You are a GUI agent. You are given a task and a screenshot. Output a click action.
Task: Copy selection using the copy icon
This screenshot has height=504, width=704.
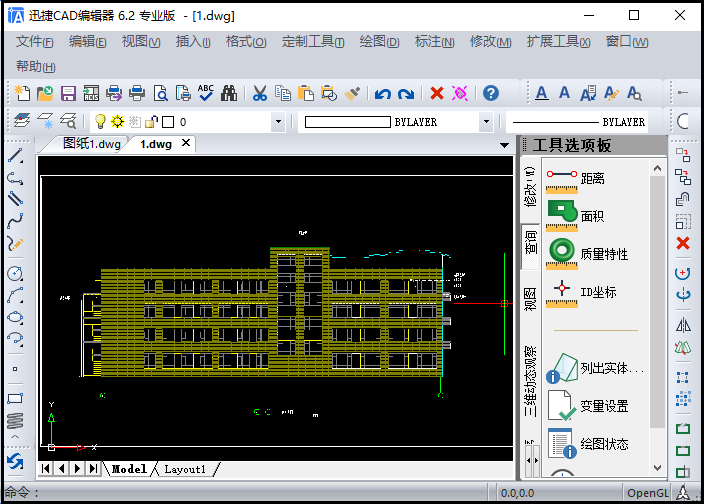283,93
